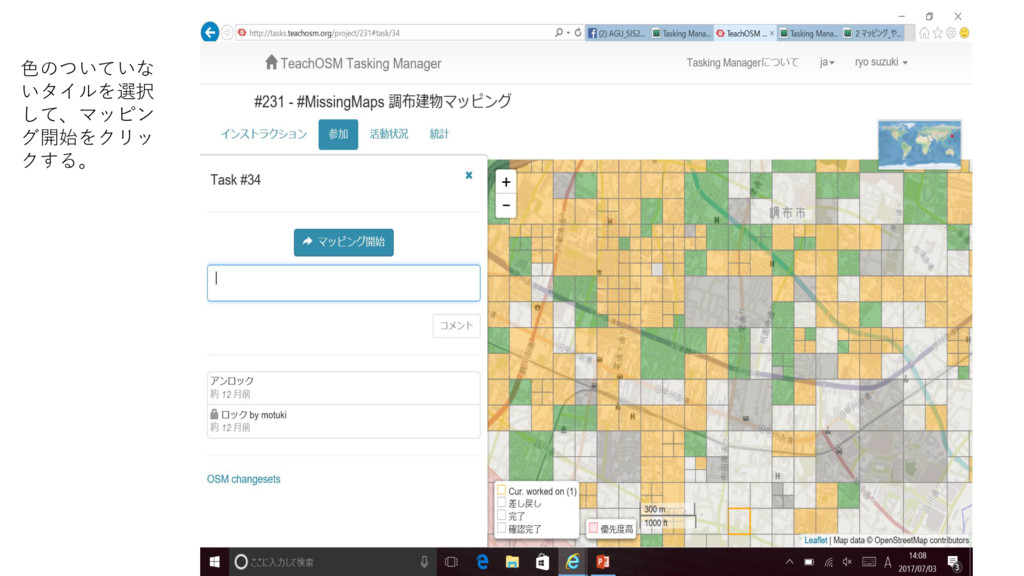Toggle the 優先度高 legend box
Image resolution: width=1024 pixels, height=576 pixels.
pos(593,528)
